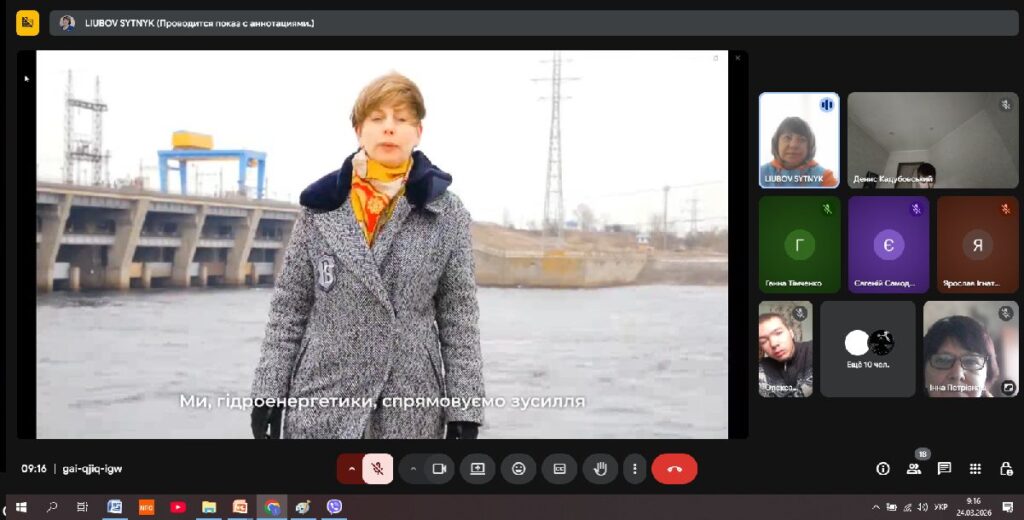1024x520 pixels.
Task: Open the emoji reactions icon
Action: coord(518,468)
